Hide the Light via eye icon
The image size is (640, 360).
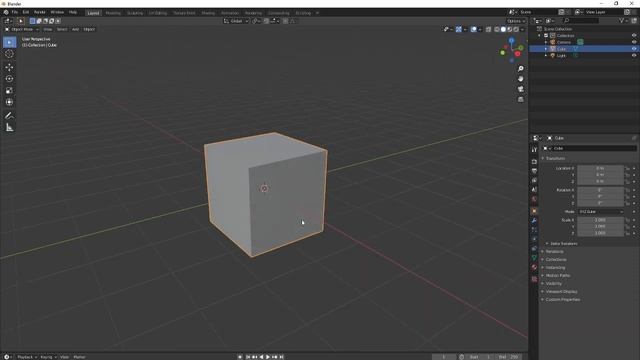click(634, 55)
